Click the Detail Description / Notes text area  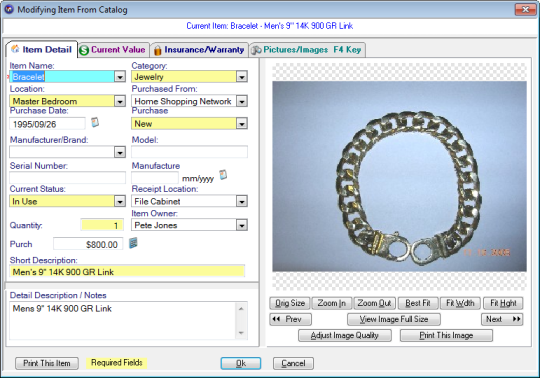123,321
